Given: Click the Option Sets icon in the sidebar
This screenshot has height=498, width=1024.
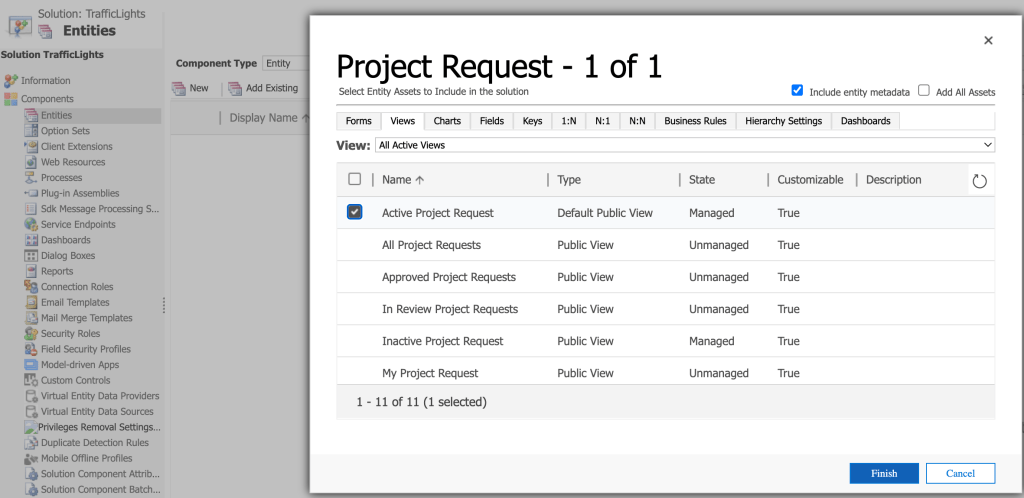Looking at the screenshot, I should point(32,131).
